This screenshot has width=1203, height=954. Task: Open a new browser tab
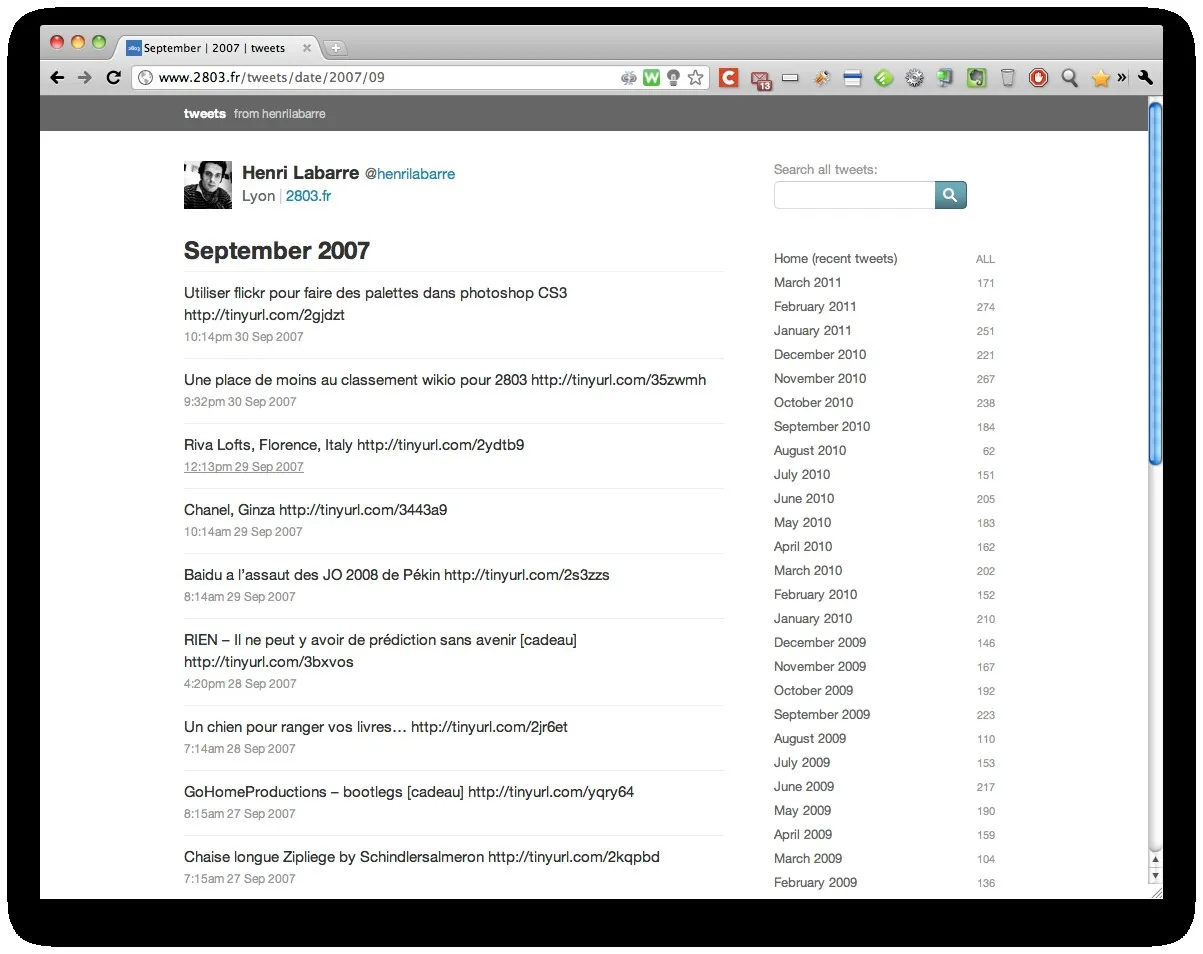click(336, 47)
